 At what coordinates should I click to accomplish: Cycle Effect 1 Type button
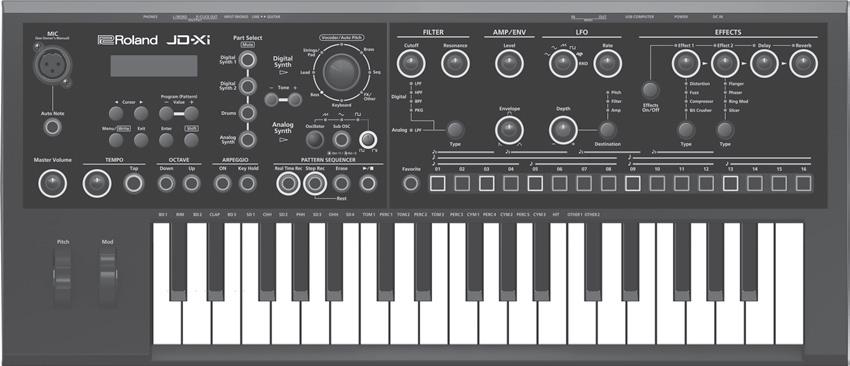point(686,130)
